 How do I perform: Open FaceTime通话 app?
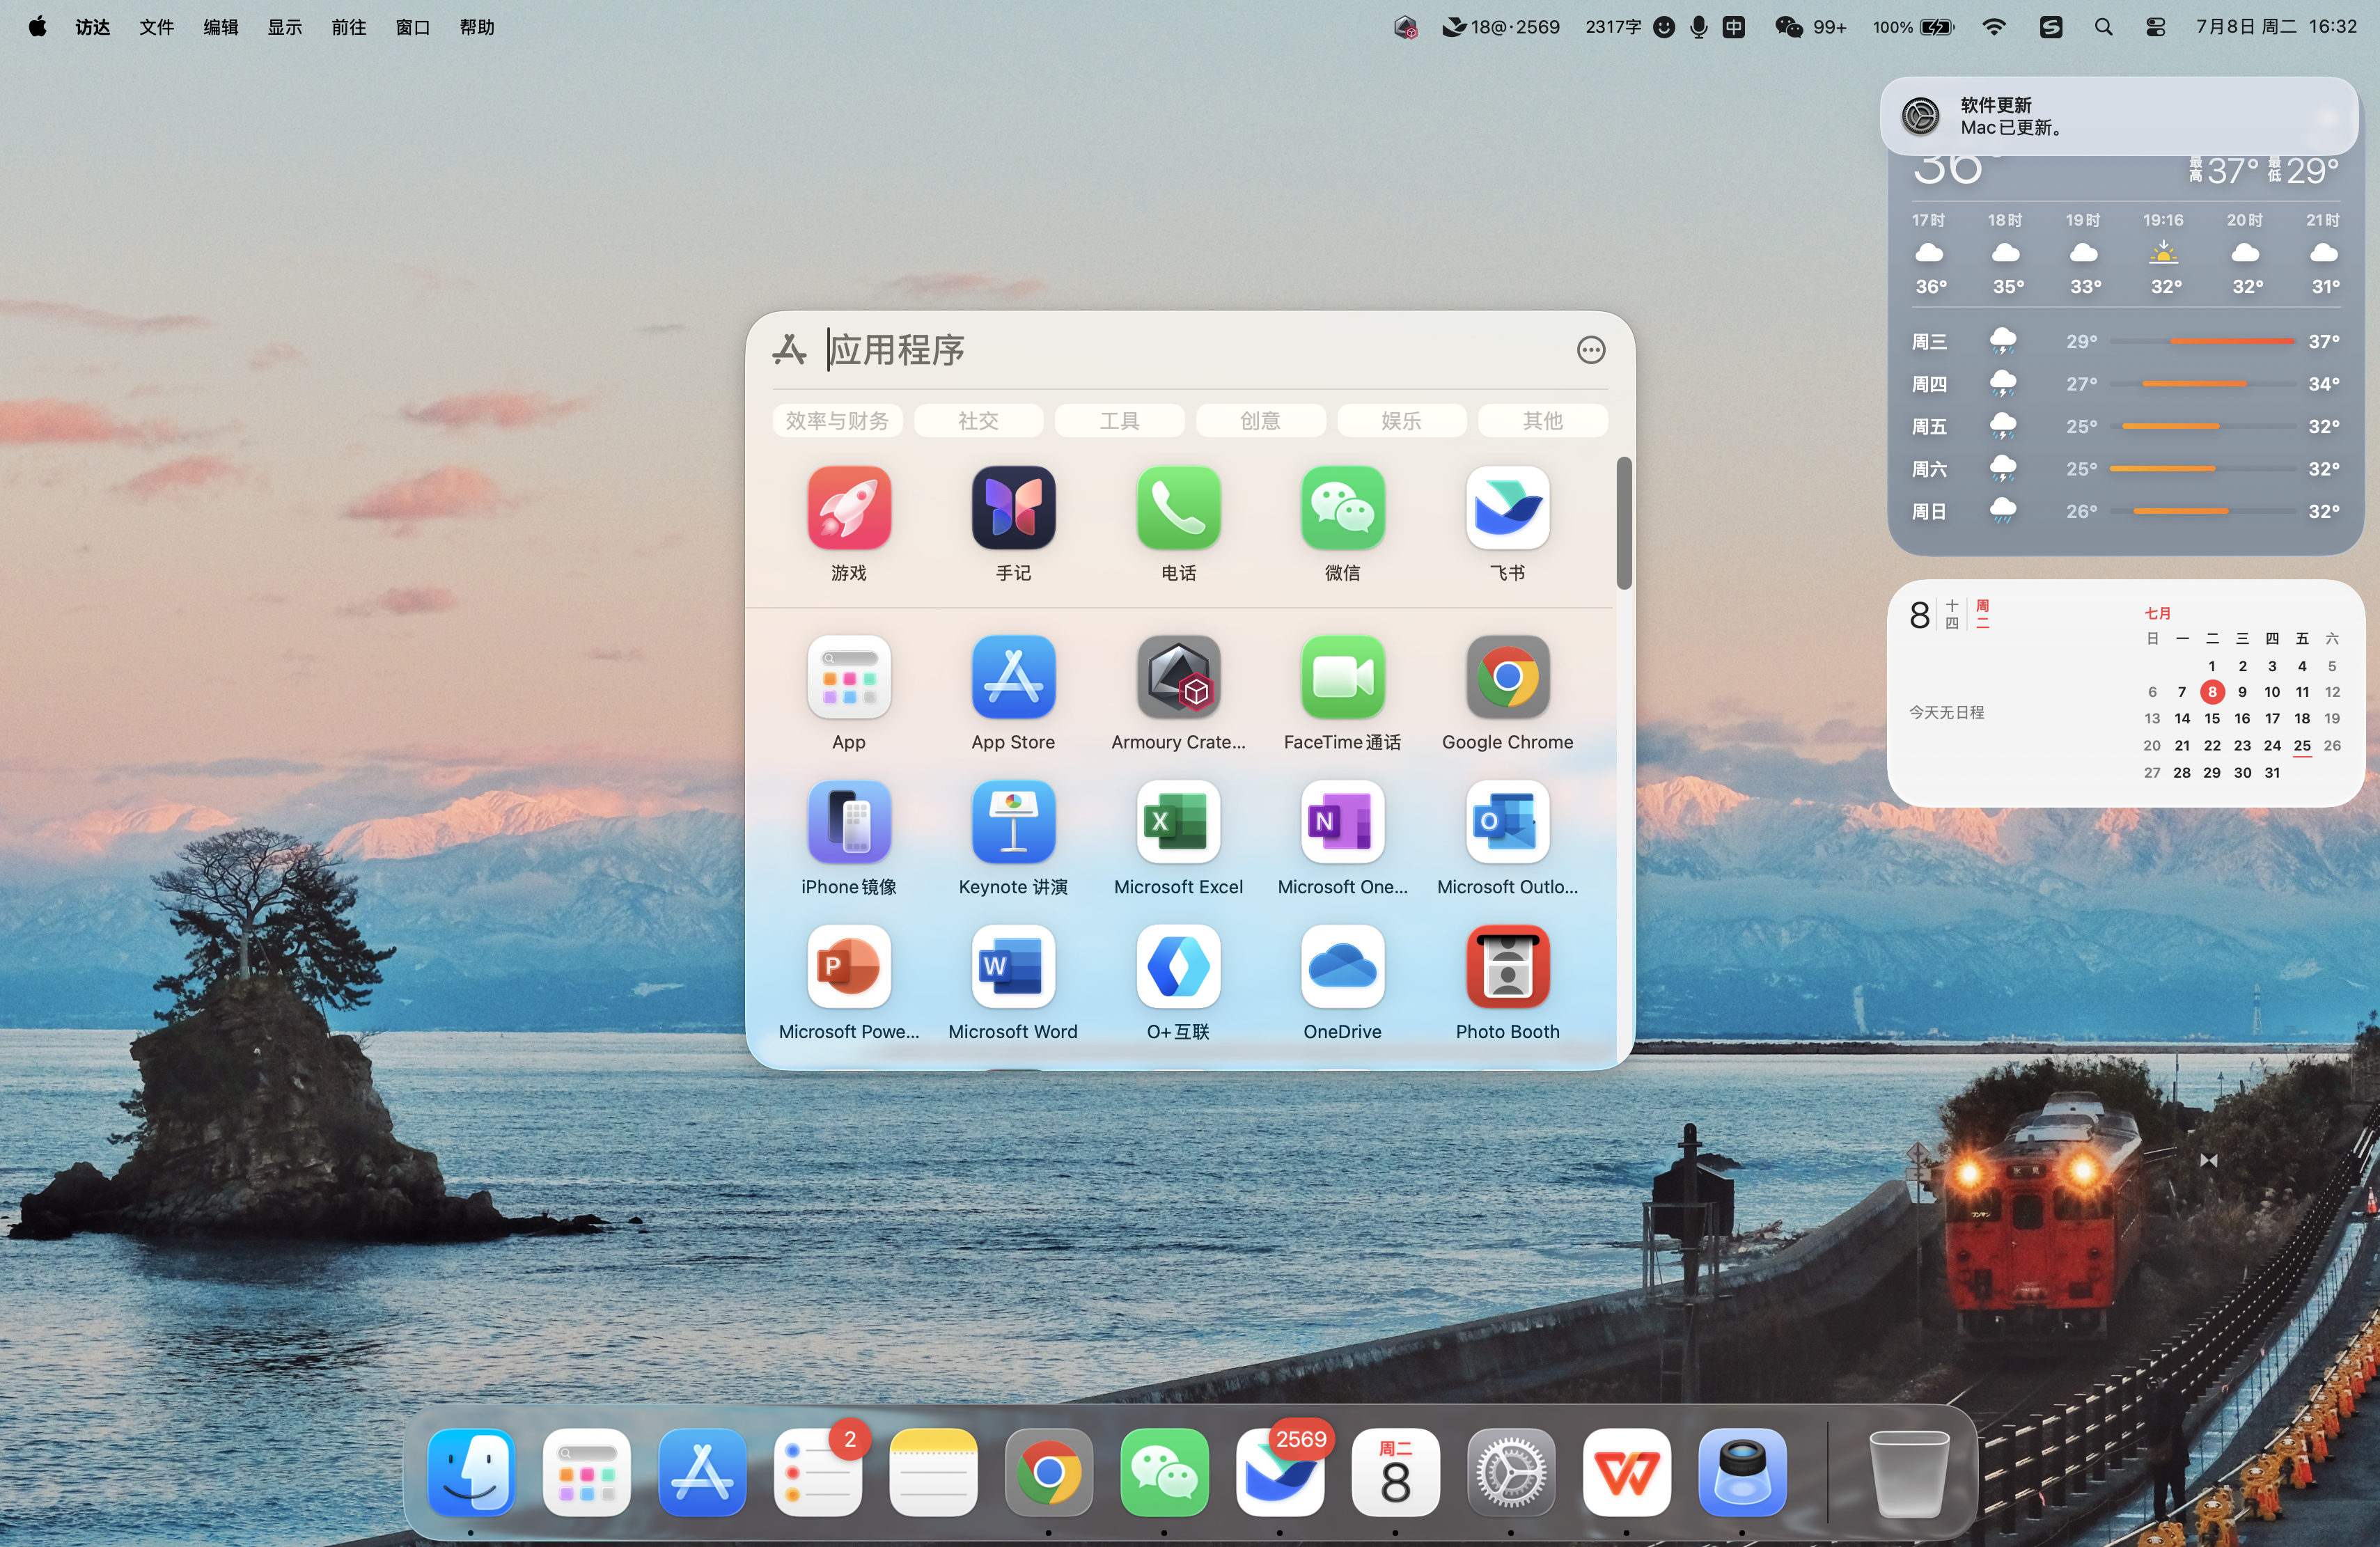(x=1342, y=677)
